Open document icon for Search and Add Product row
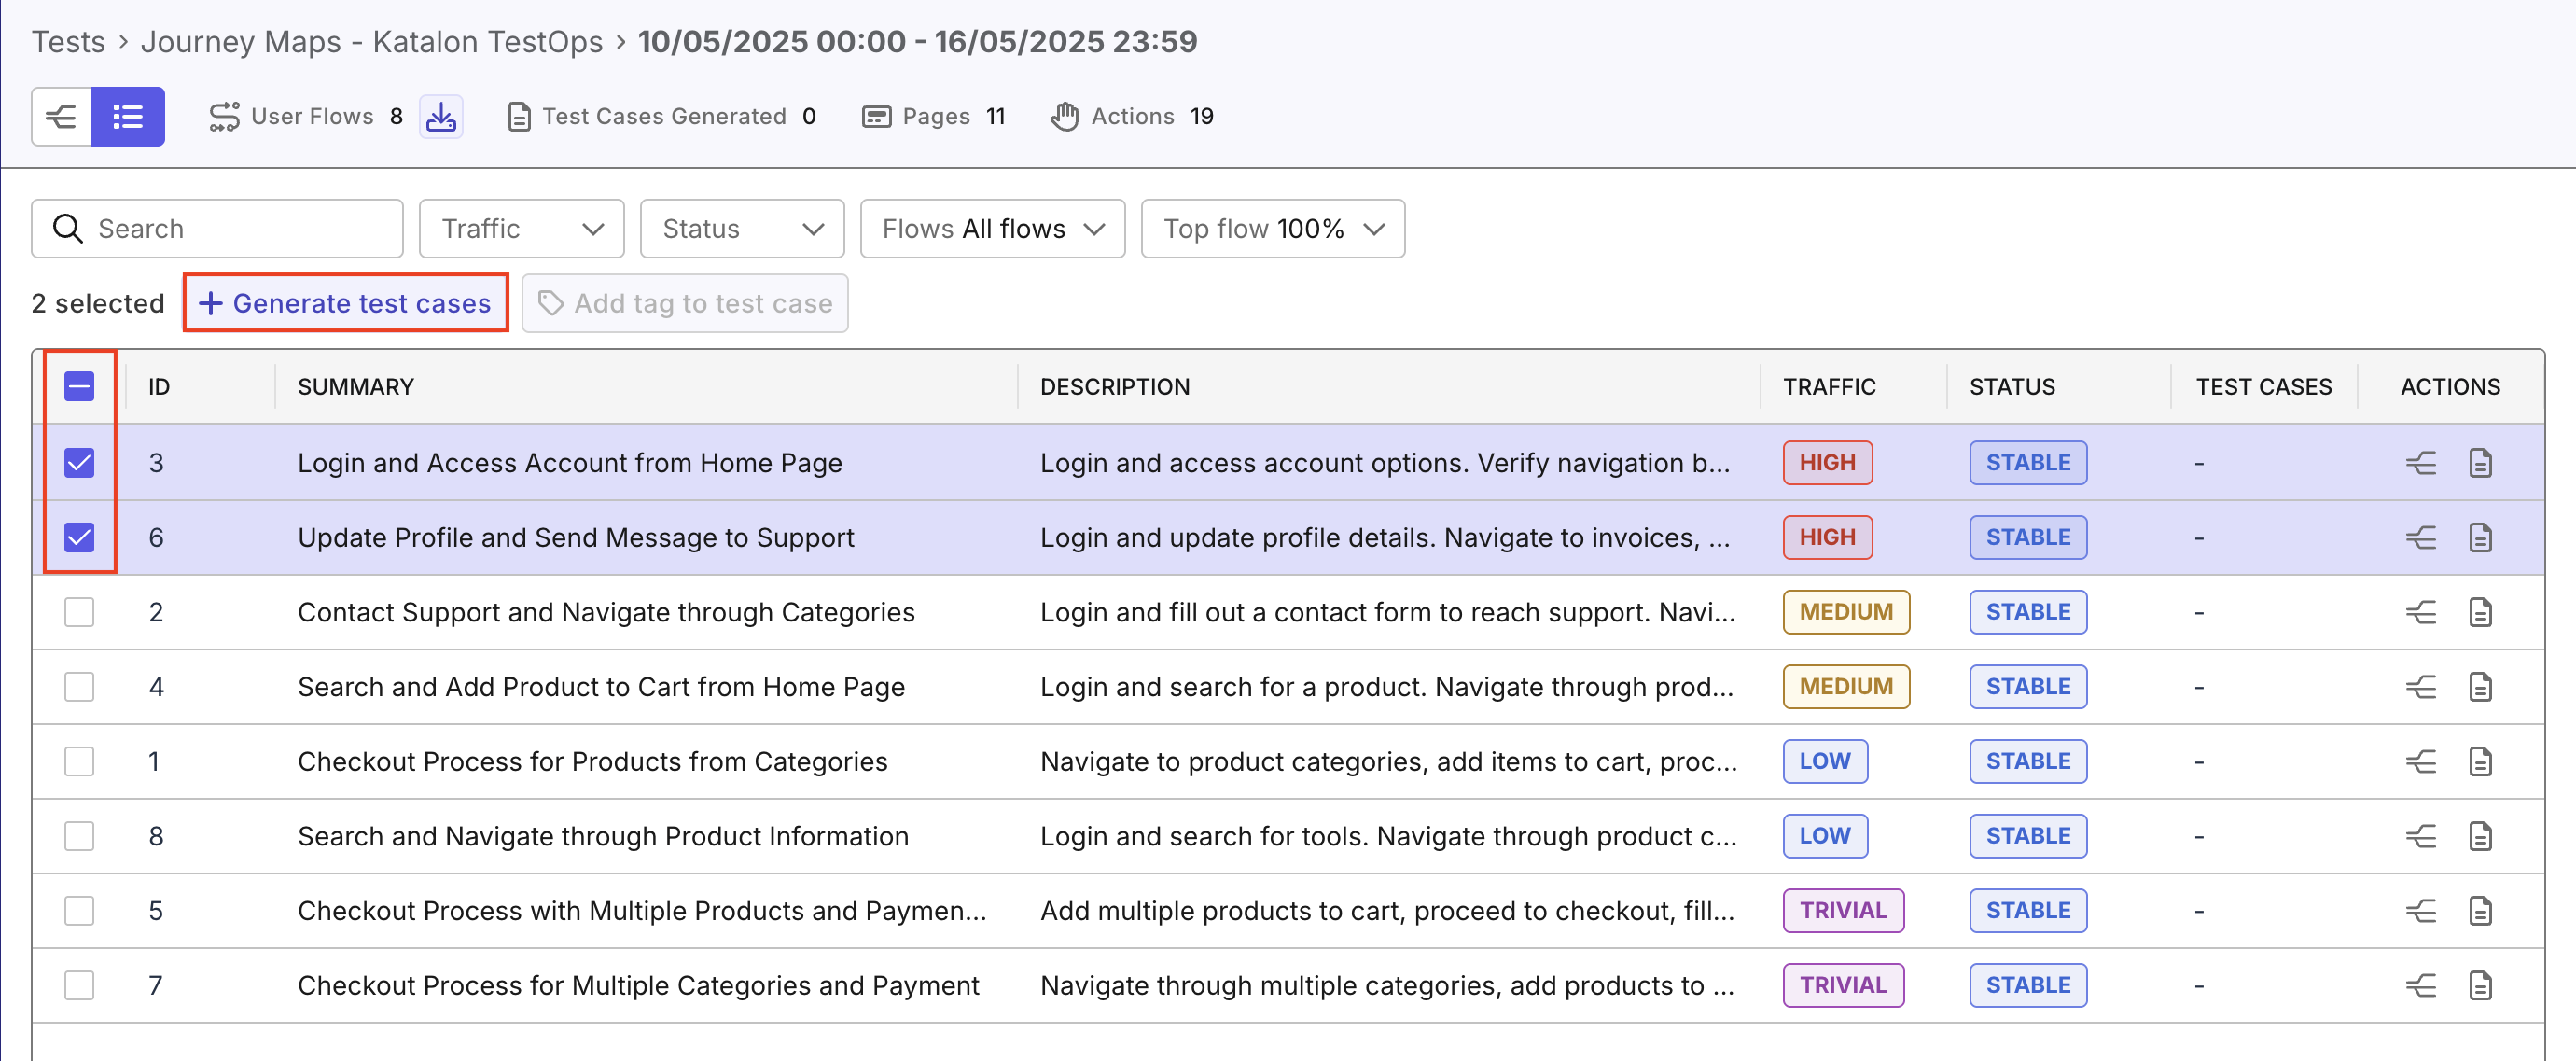 [2480, 687]
